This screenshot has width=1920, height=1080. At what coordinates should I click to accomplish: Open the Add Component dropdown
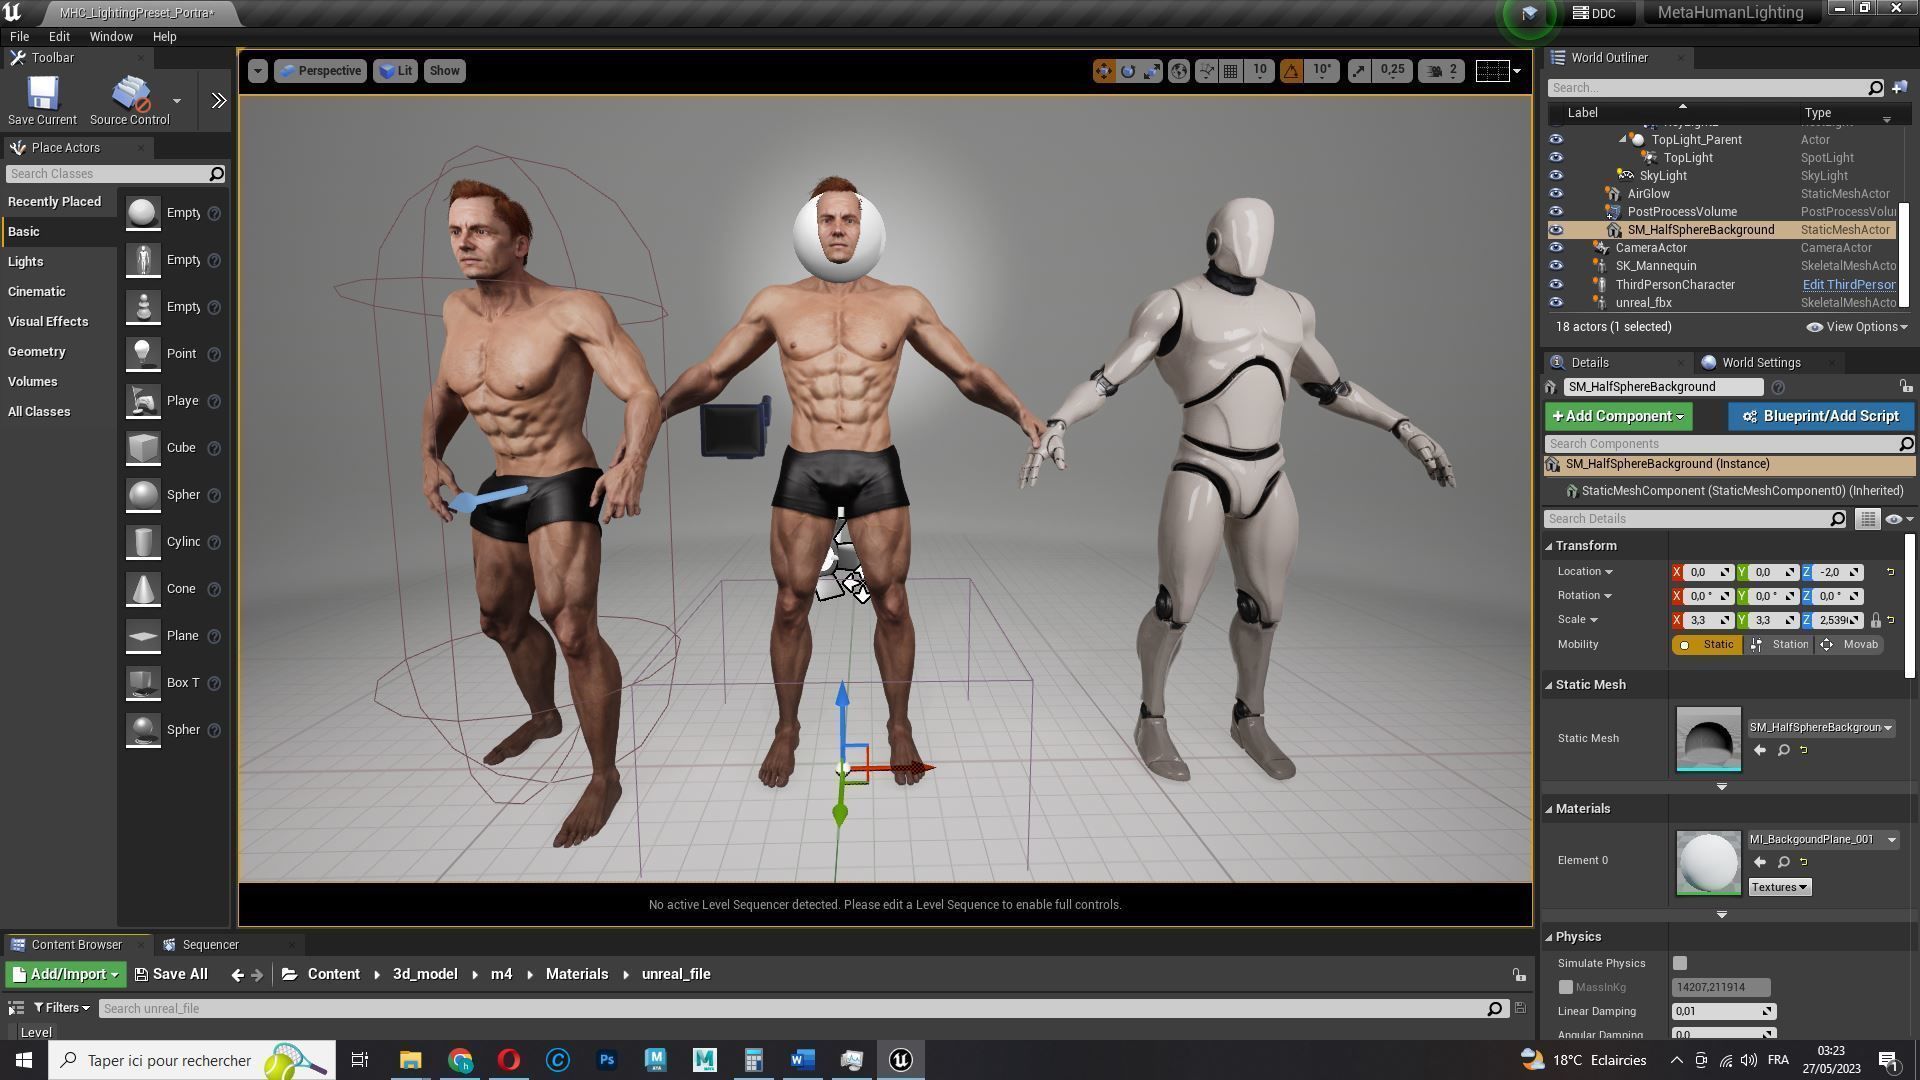(x=1617, y=416)
